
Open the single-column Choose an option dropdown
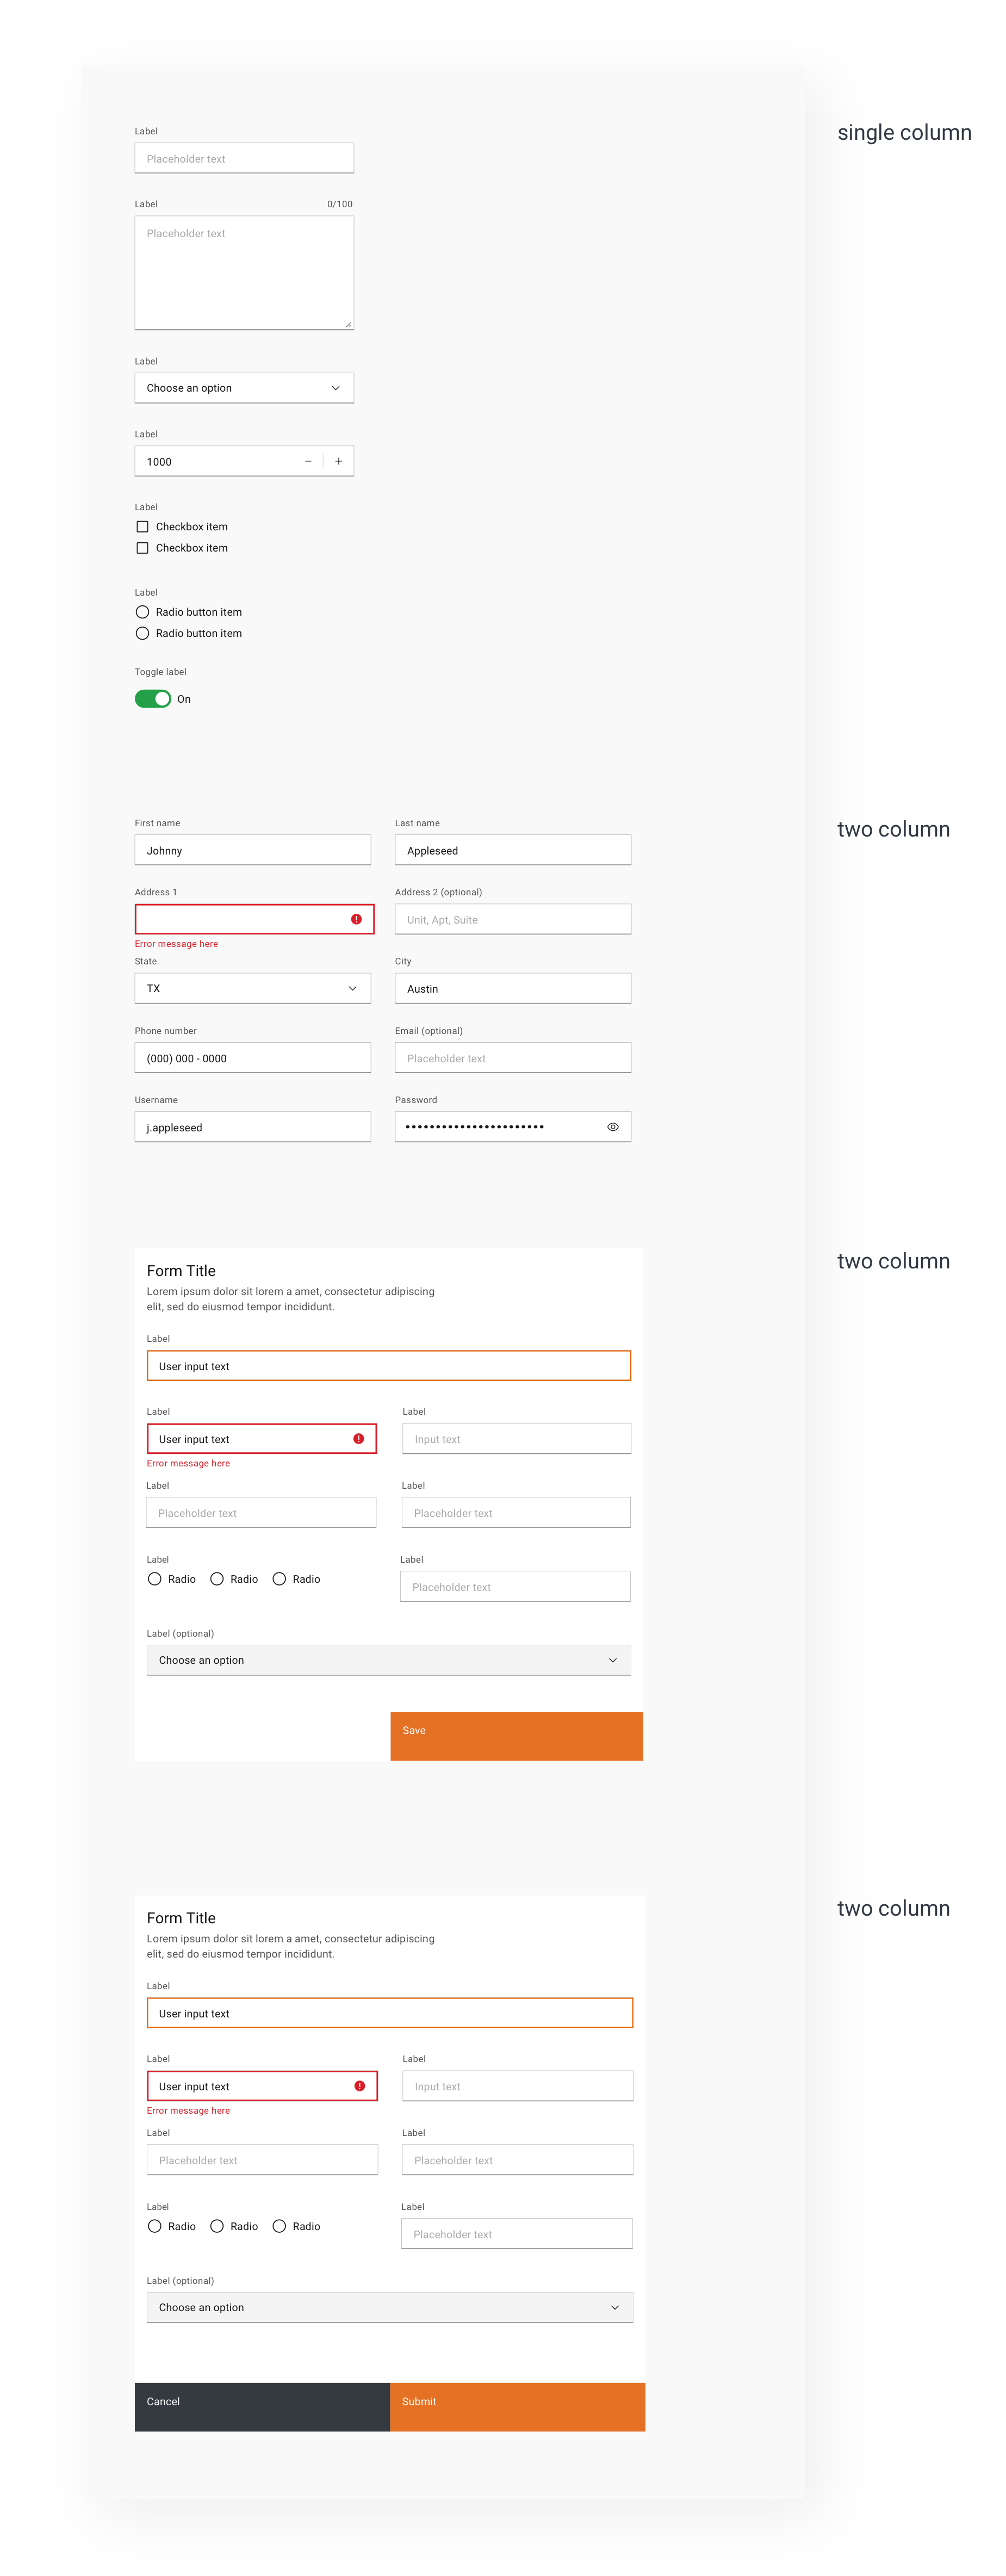(x=244, y=388)
